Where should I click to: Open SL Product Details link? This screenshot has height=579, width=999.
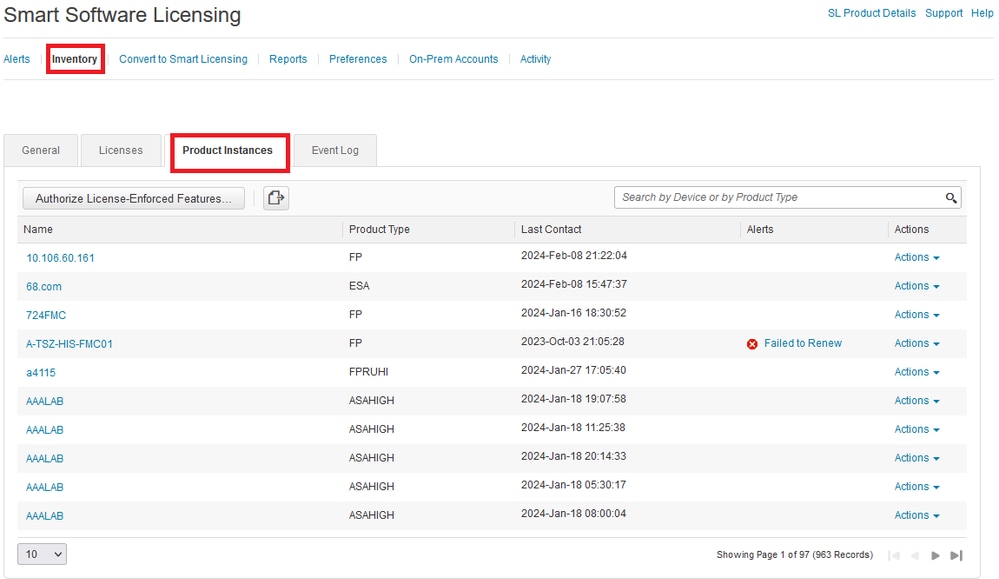[x=872, y=13]
